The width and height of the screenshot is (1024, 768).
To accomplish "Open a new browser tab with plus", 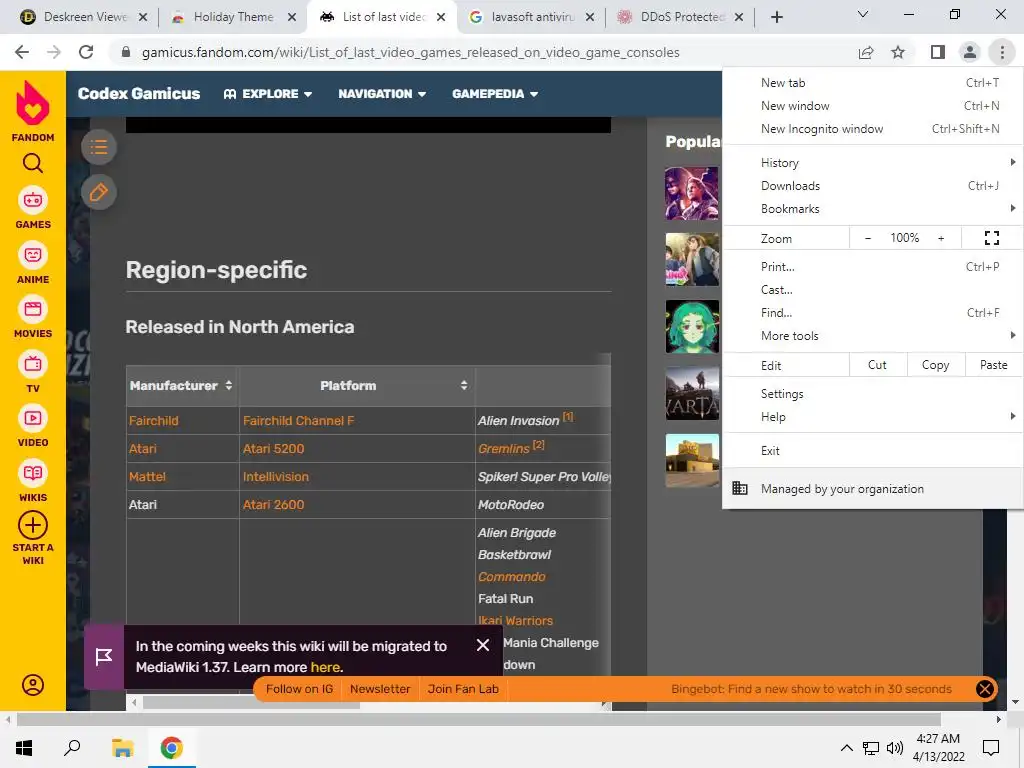I will point(776,17).
